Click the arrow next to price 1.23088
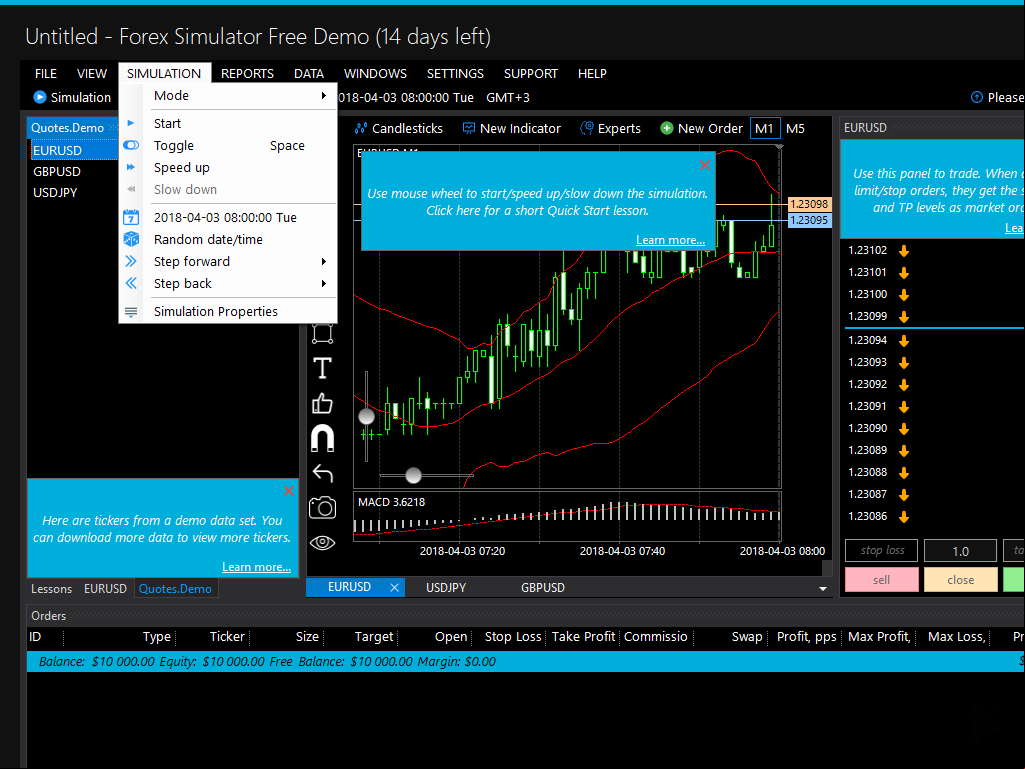Image resolution: width=1025 pixels, height=769 pixels. click(904, 473)
